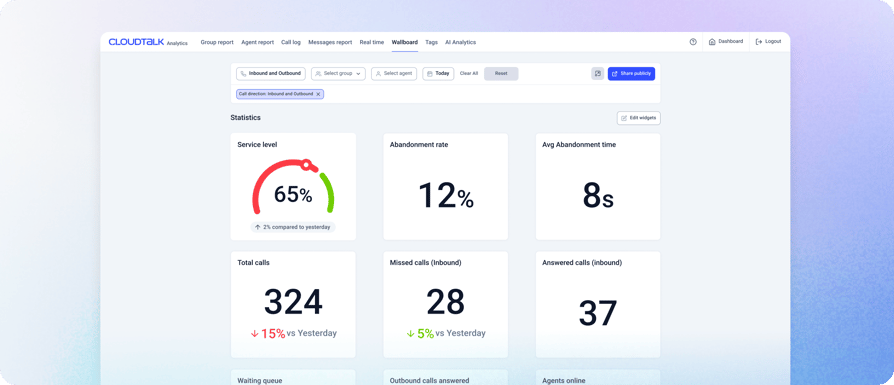Viewport: 894px width, 385px height.
Task: Open the Tags tab
Action: 432,42
